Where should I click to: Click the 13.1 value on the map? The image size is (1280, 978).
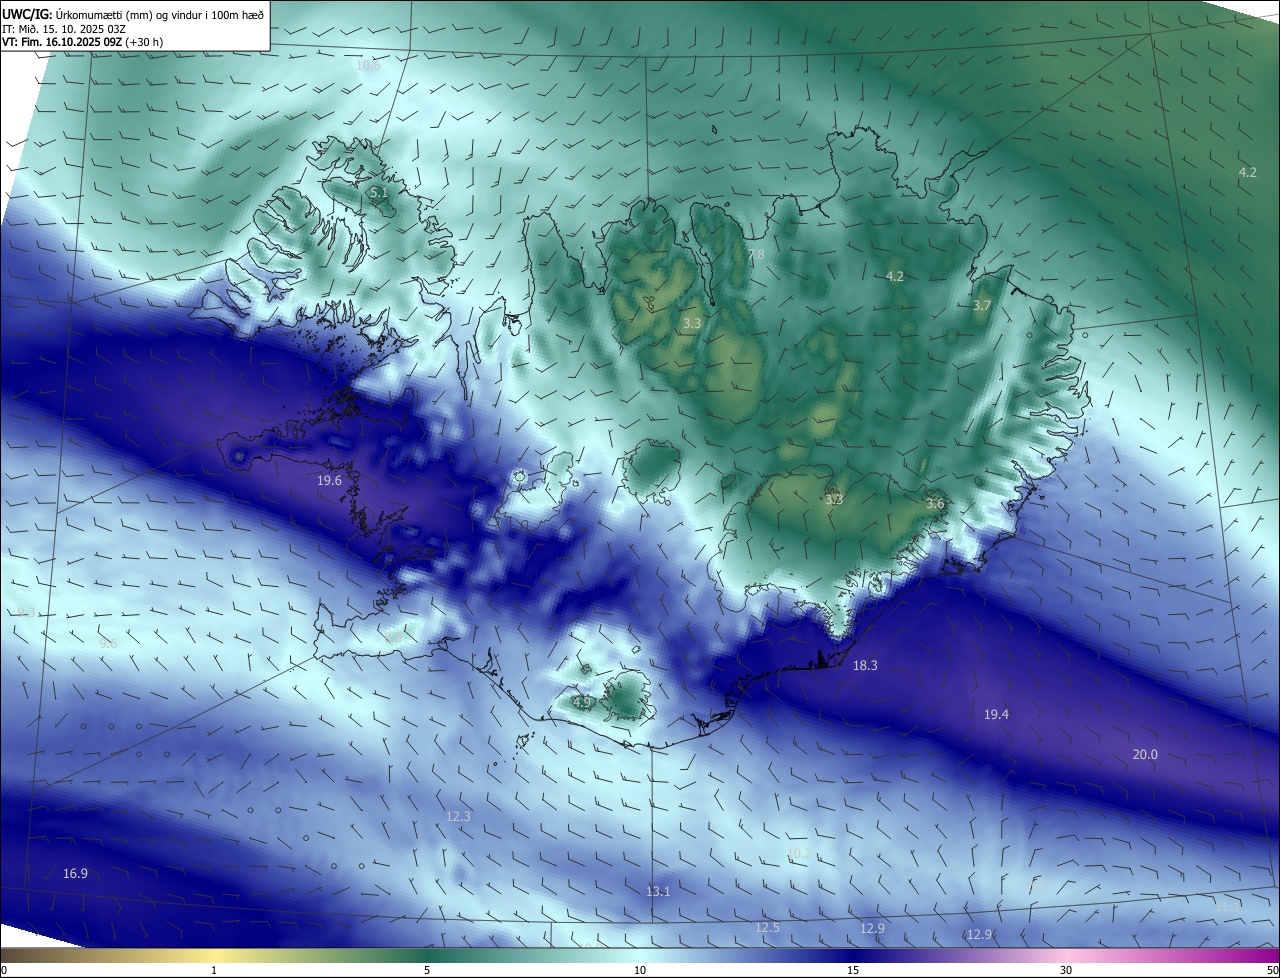(658, 891)
